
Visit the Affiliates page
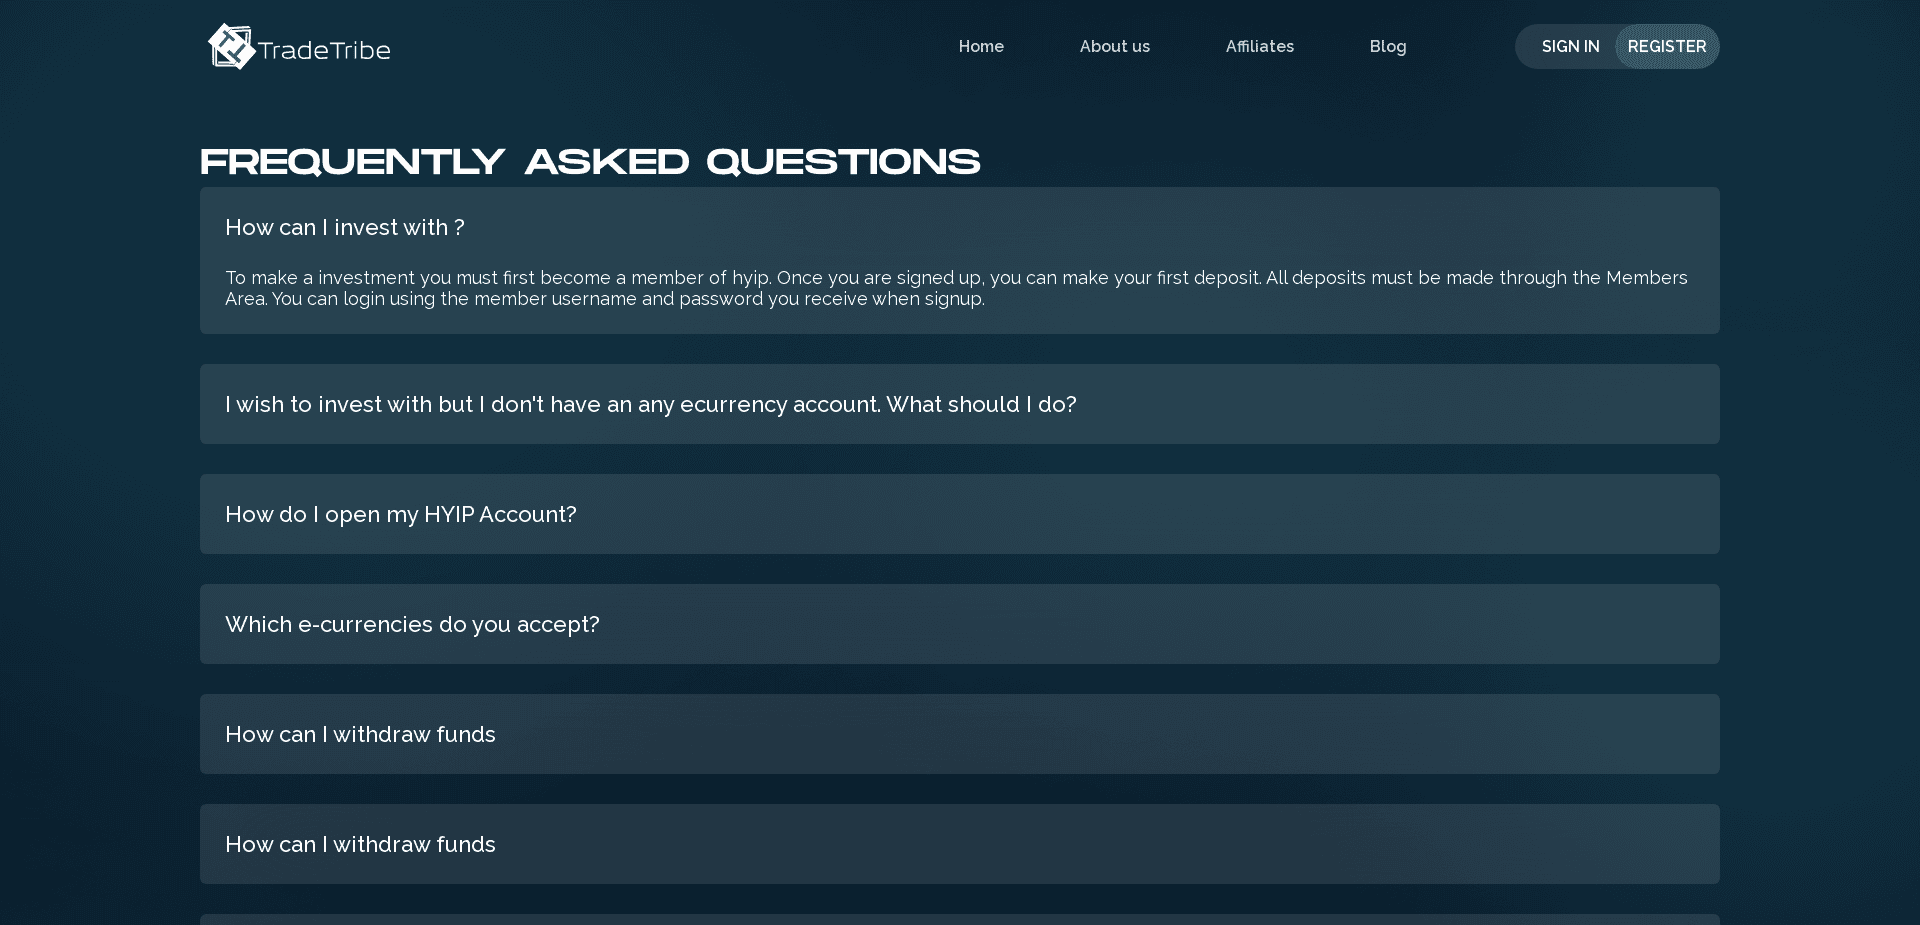pos(1259,46)
